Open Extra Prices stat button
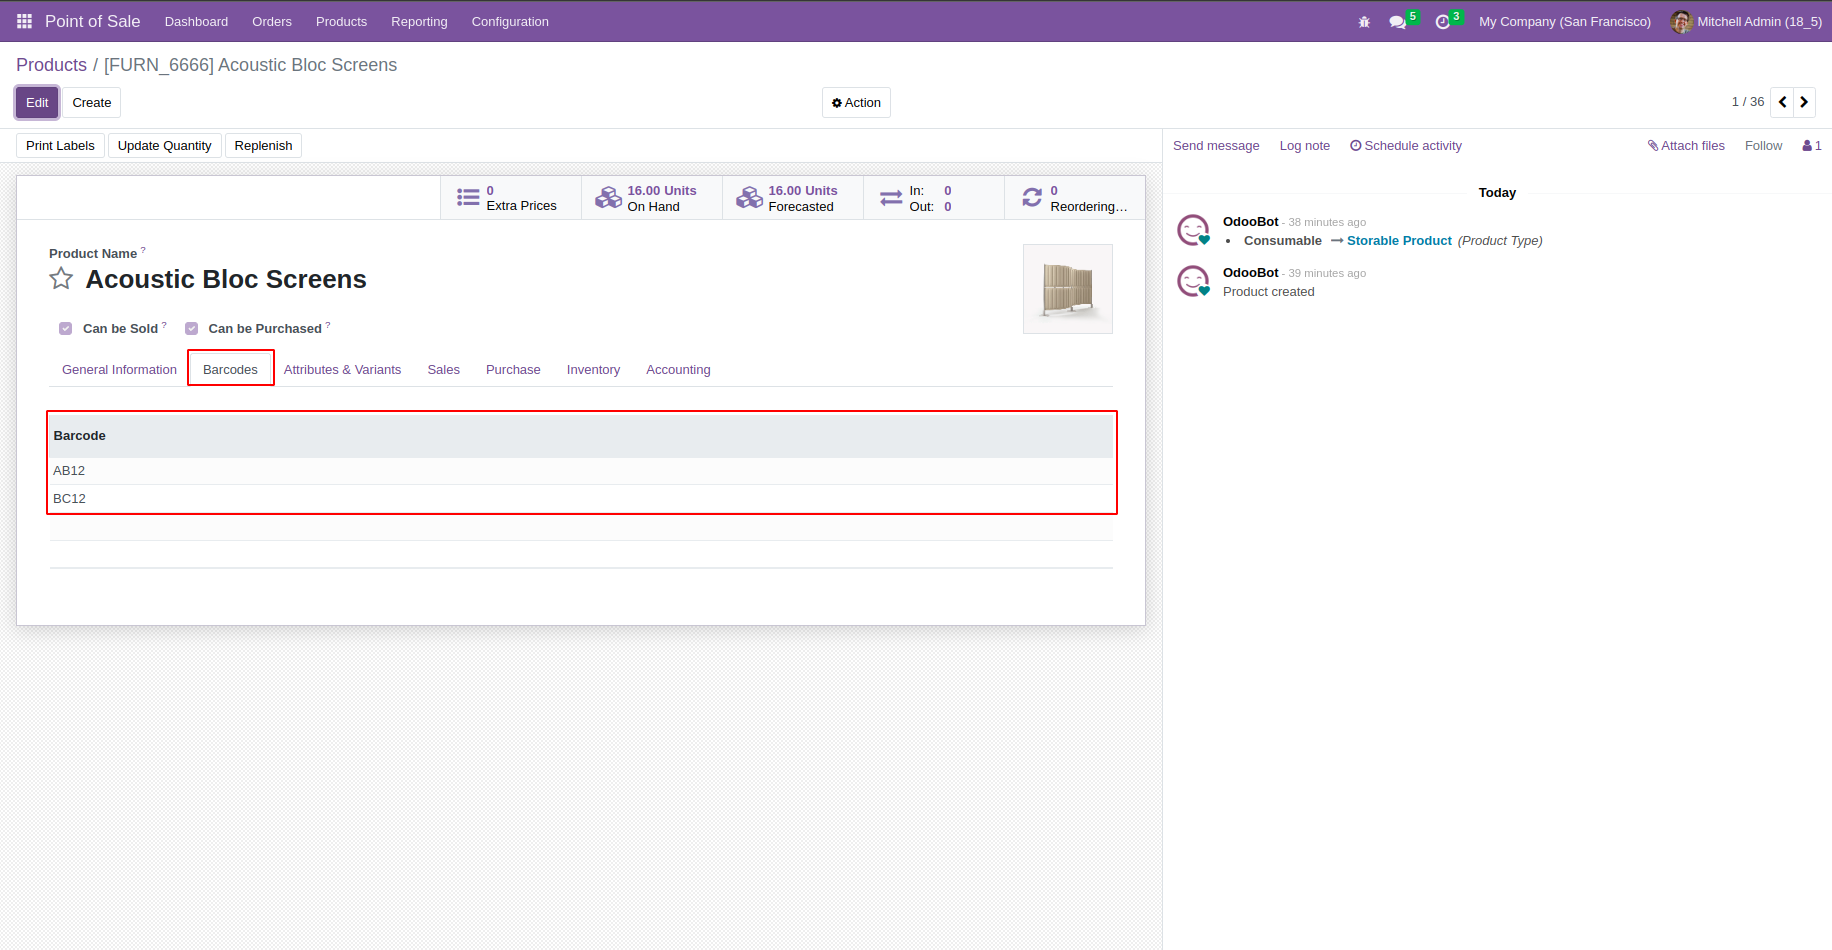This screenshot has height=950, width=1832. pyautogui.click(x=511, y=198)
